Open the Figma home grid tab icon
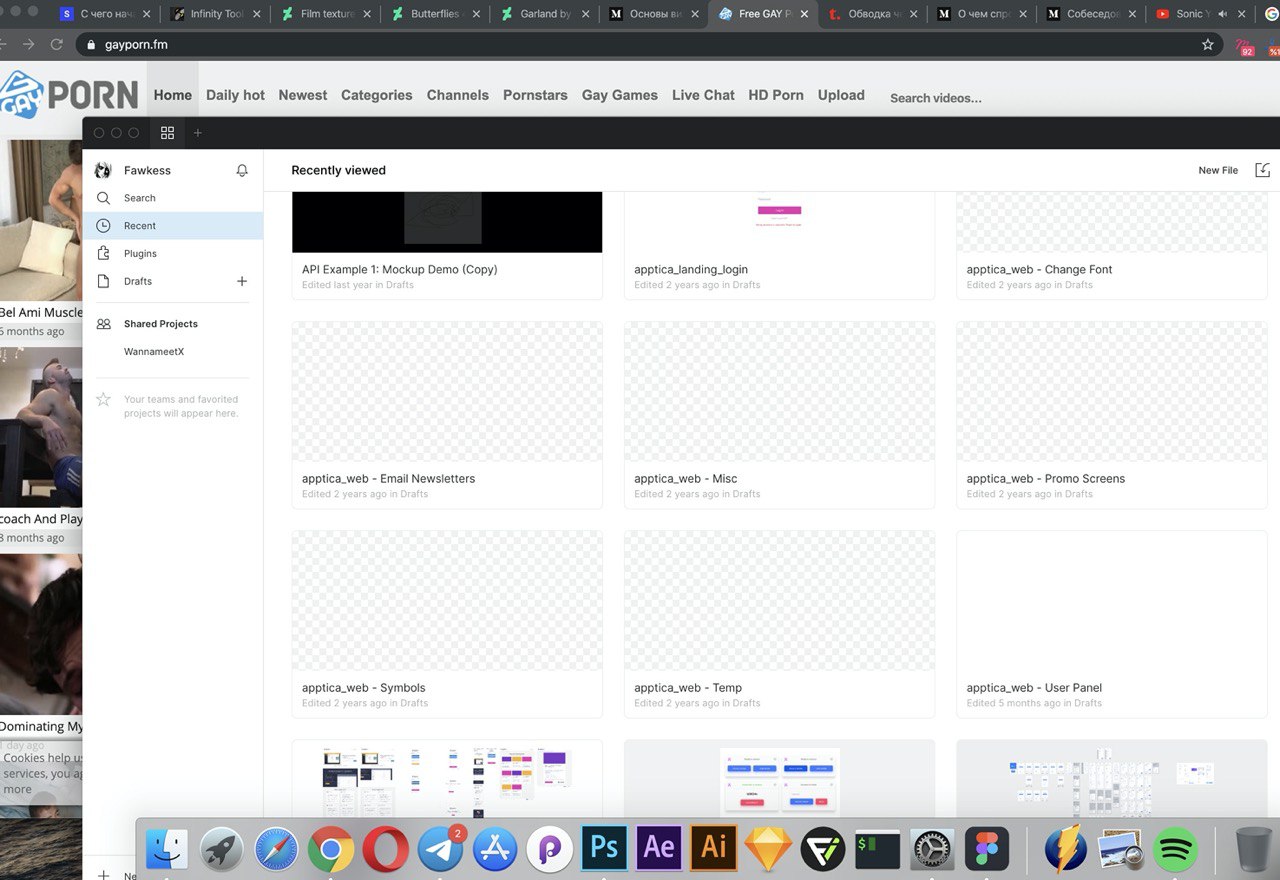This screenshot has width=1280, height=880. point(167,133)
